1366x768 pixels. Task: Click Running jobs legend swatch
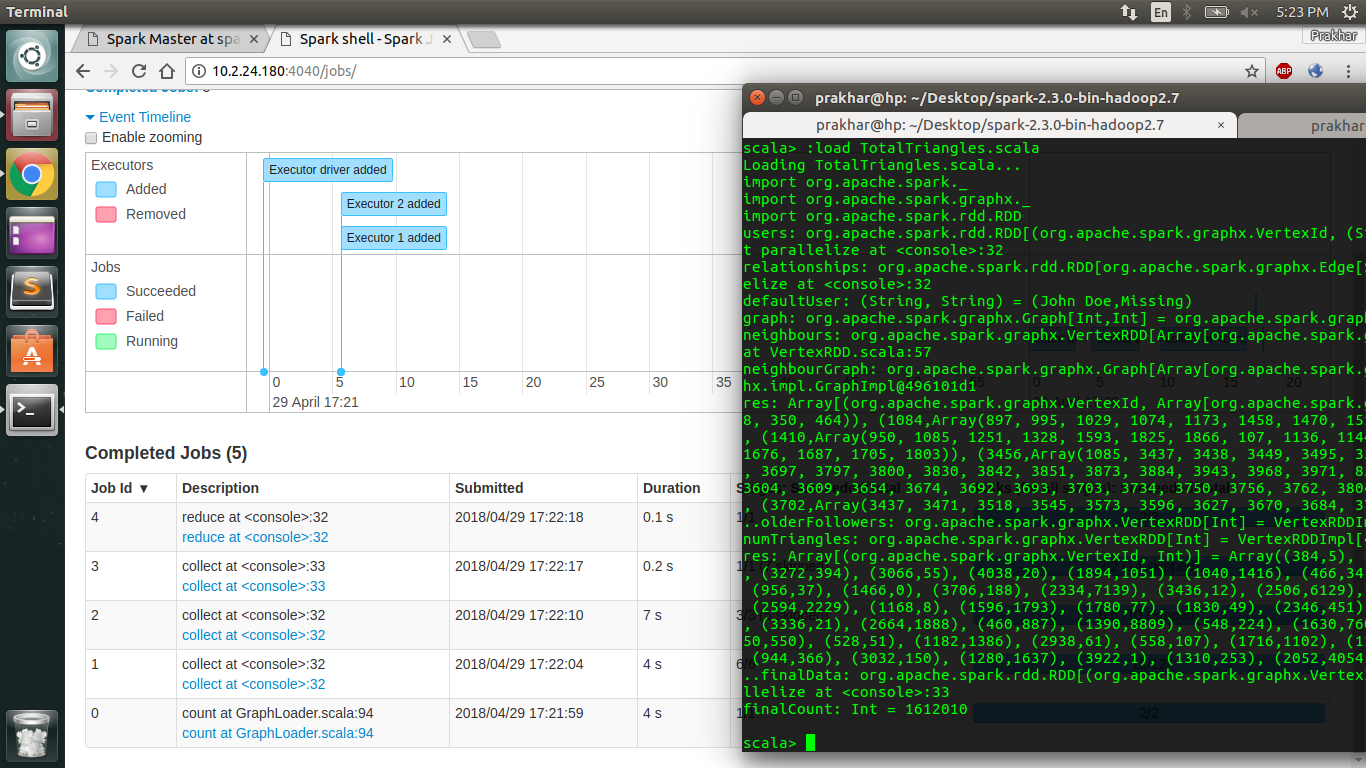tap(106, 341)
